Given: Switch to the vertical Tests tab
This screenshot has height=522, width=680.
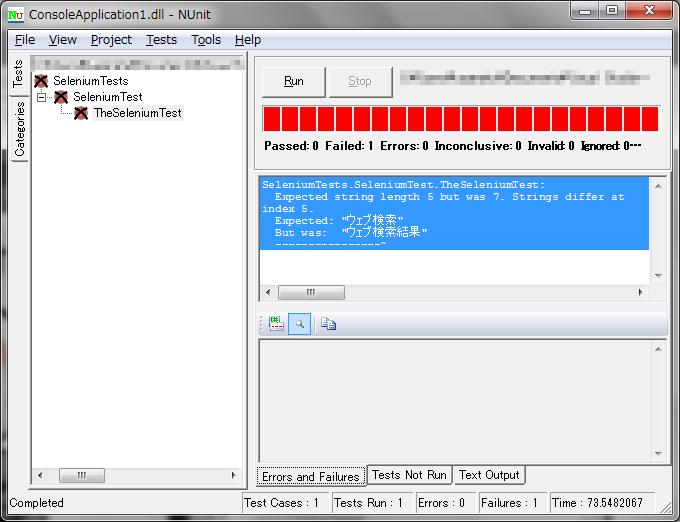Looking at the screenshot, I should click(x=18, y=74).
